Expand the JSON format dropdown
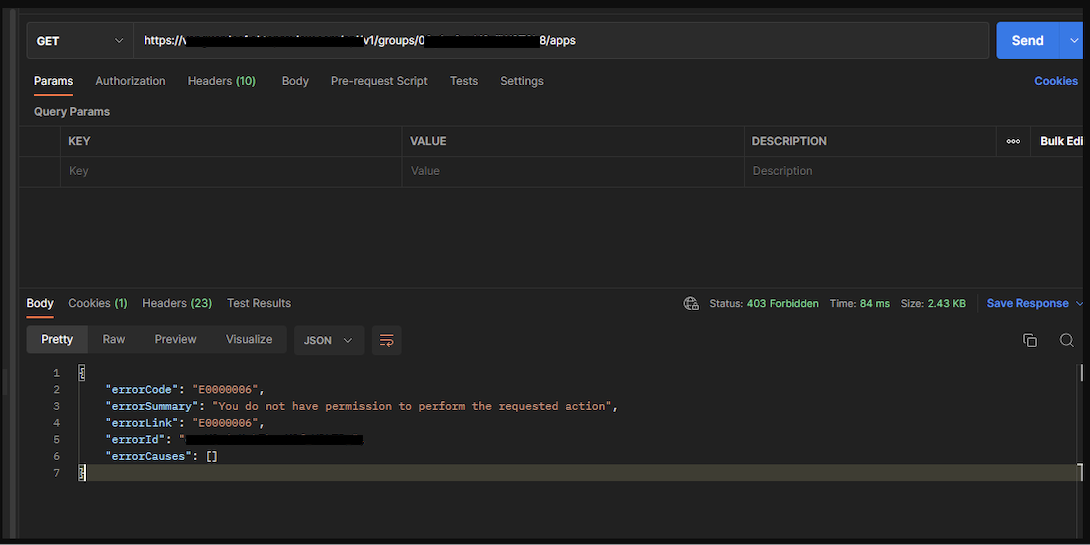1090x545 pixels. point(328,340)
